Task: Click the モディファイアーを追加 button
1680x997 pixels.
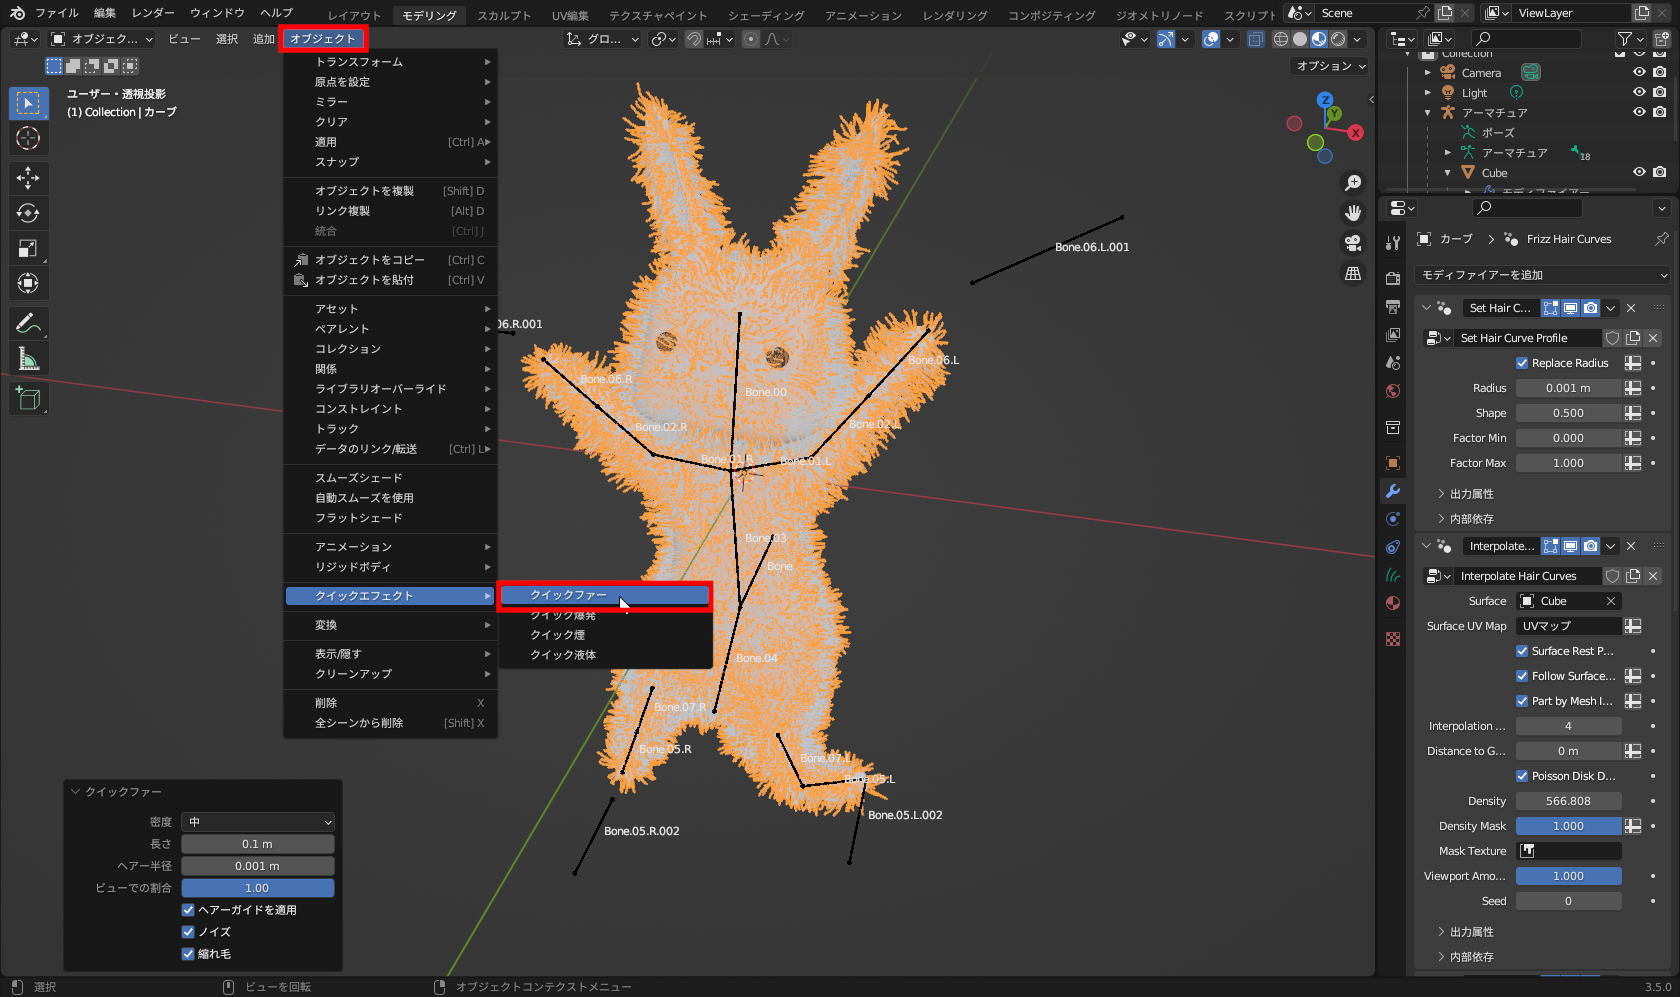Action: pos(1541,274)
